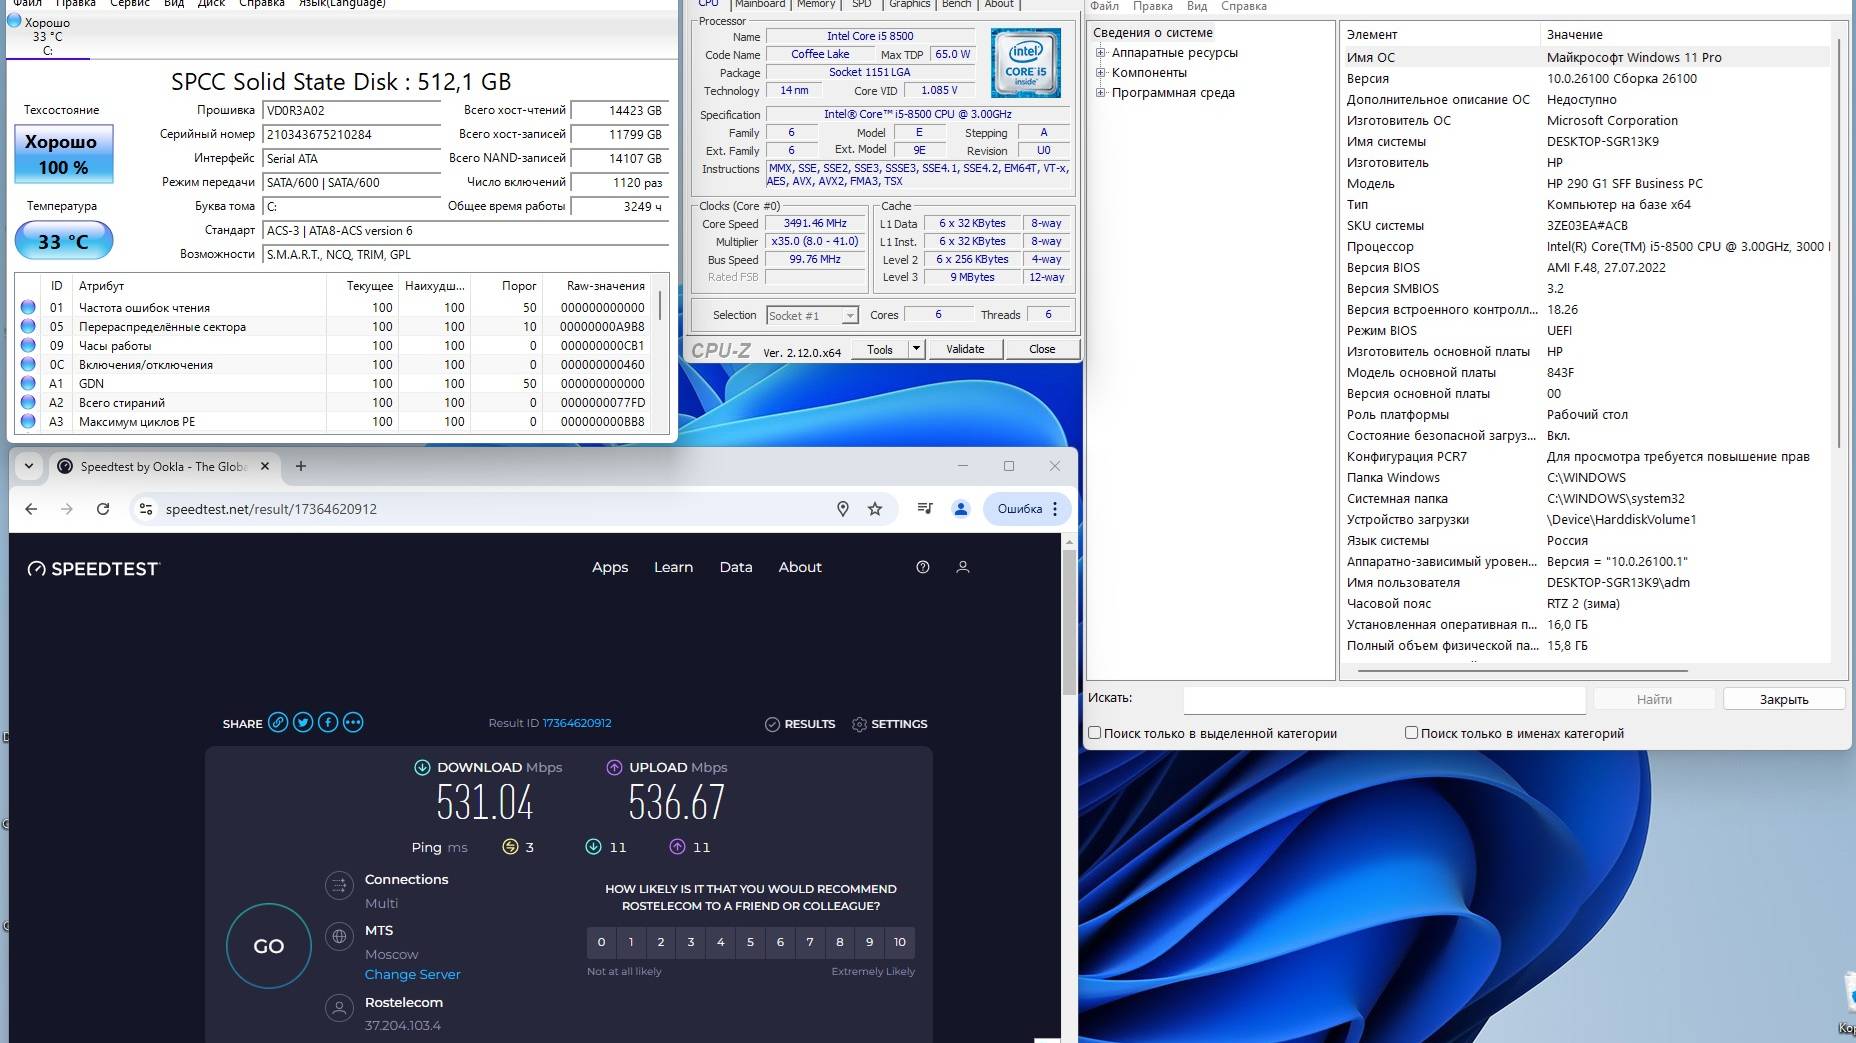Rate Rostelecom recommendation as 5
The image size is (1856, 1043).
750,942
